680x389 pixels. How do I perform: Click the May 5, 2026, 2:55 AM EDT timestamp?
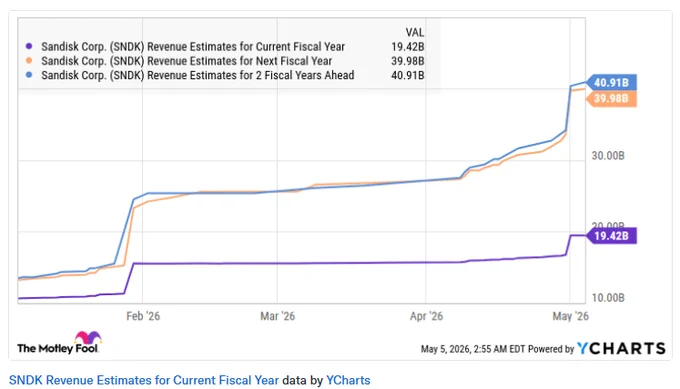point(473,349)
